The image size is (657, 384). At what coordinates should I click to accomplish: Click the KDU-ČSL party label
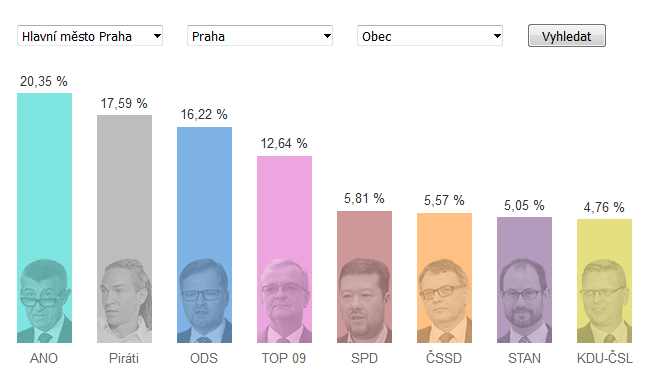tap(605, 358)
